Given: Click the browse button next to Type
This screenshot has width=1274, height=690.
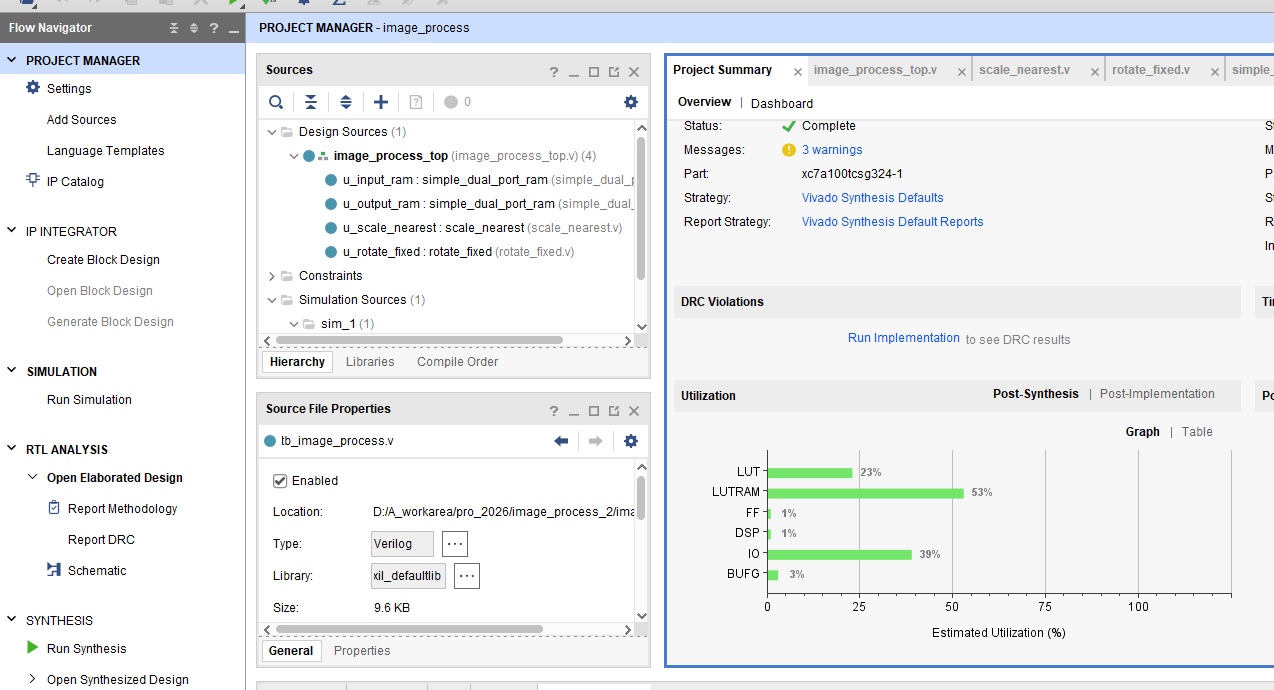Looking at the screenshot, I should click(455, 544).
